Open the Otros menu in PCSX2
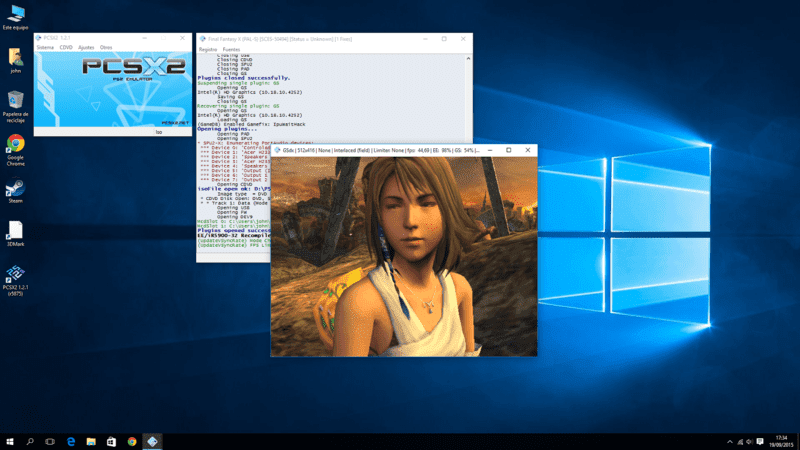This screenshot has height=450, width=800. click(x=106, y=47)
